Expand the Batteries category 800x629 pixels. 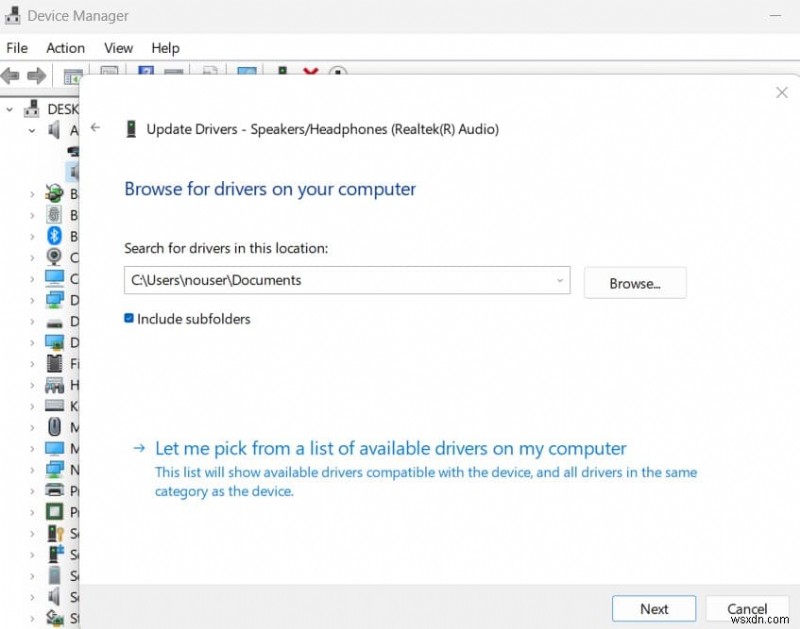click(x=31, y=193)
